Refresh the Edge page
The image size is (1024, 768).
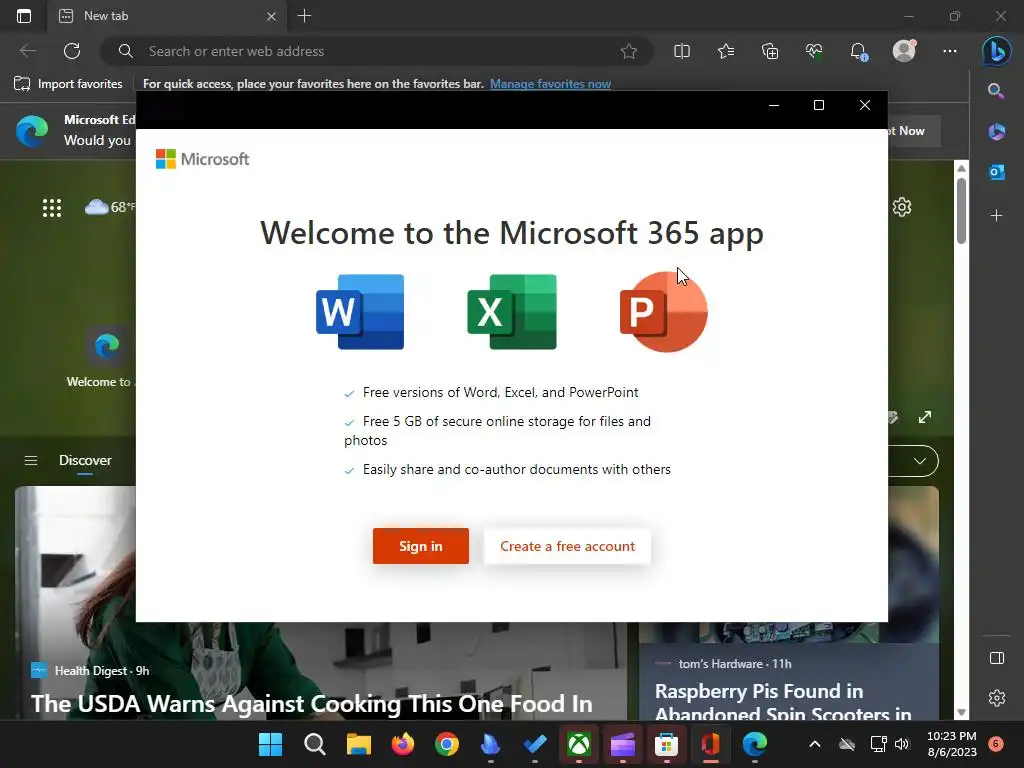[x=72, y=51]
